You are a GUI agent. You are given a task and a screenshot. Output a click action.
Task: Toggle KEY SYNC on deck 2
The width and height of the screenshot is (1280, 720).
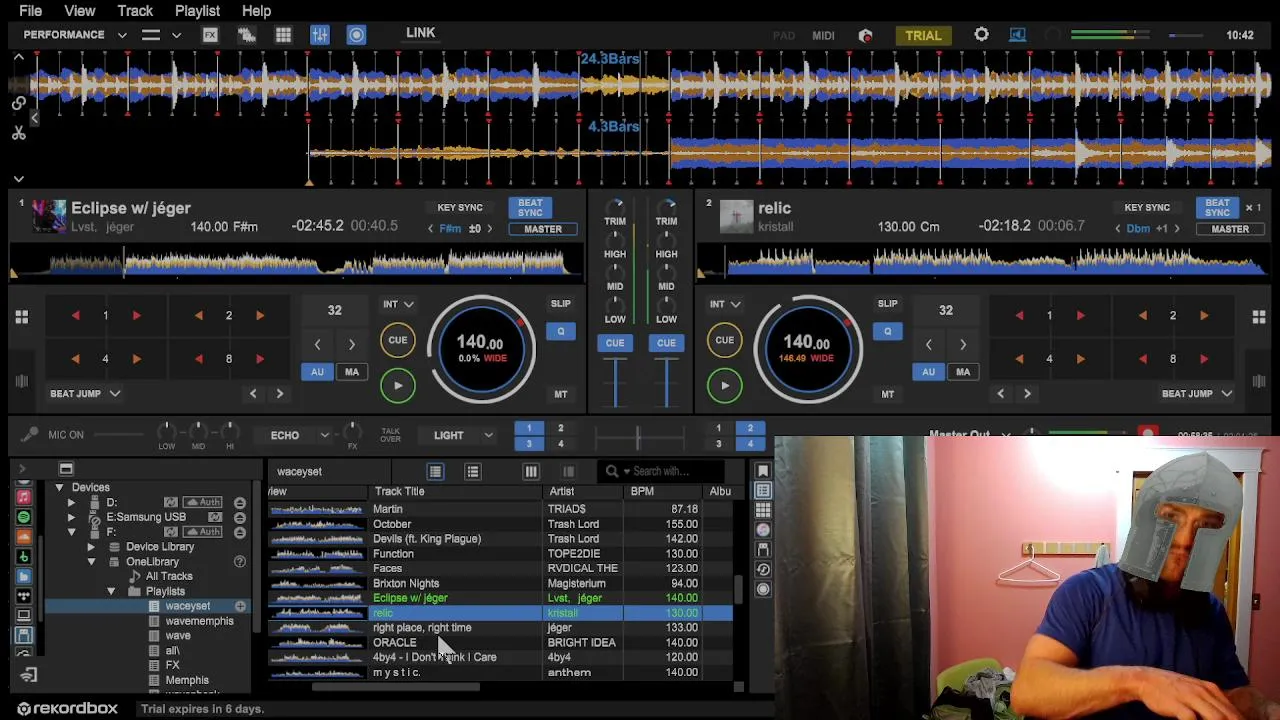pyautogui.click(x=1146, y=207)
